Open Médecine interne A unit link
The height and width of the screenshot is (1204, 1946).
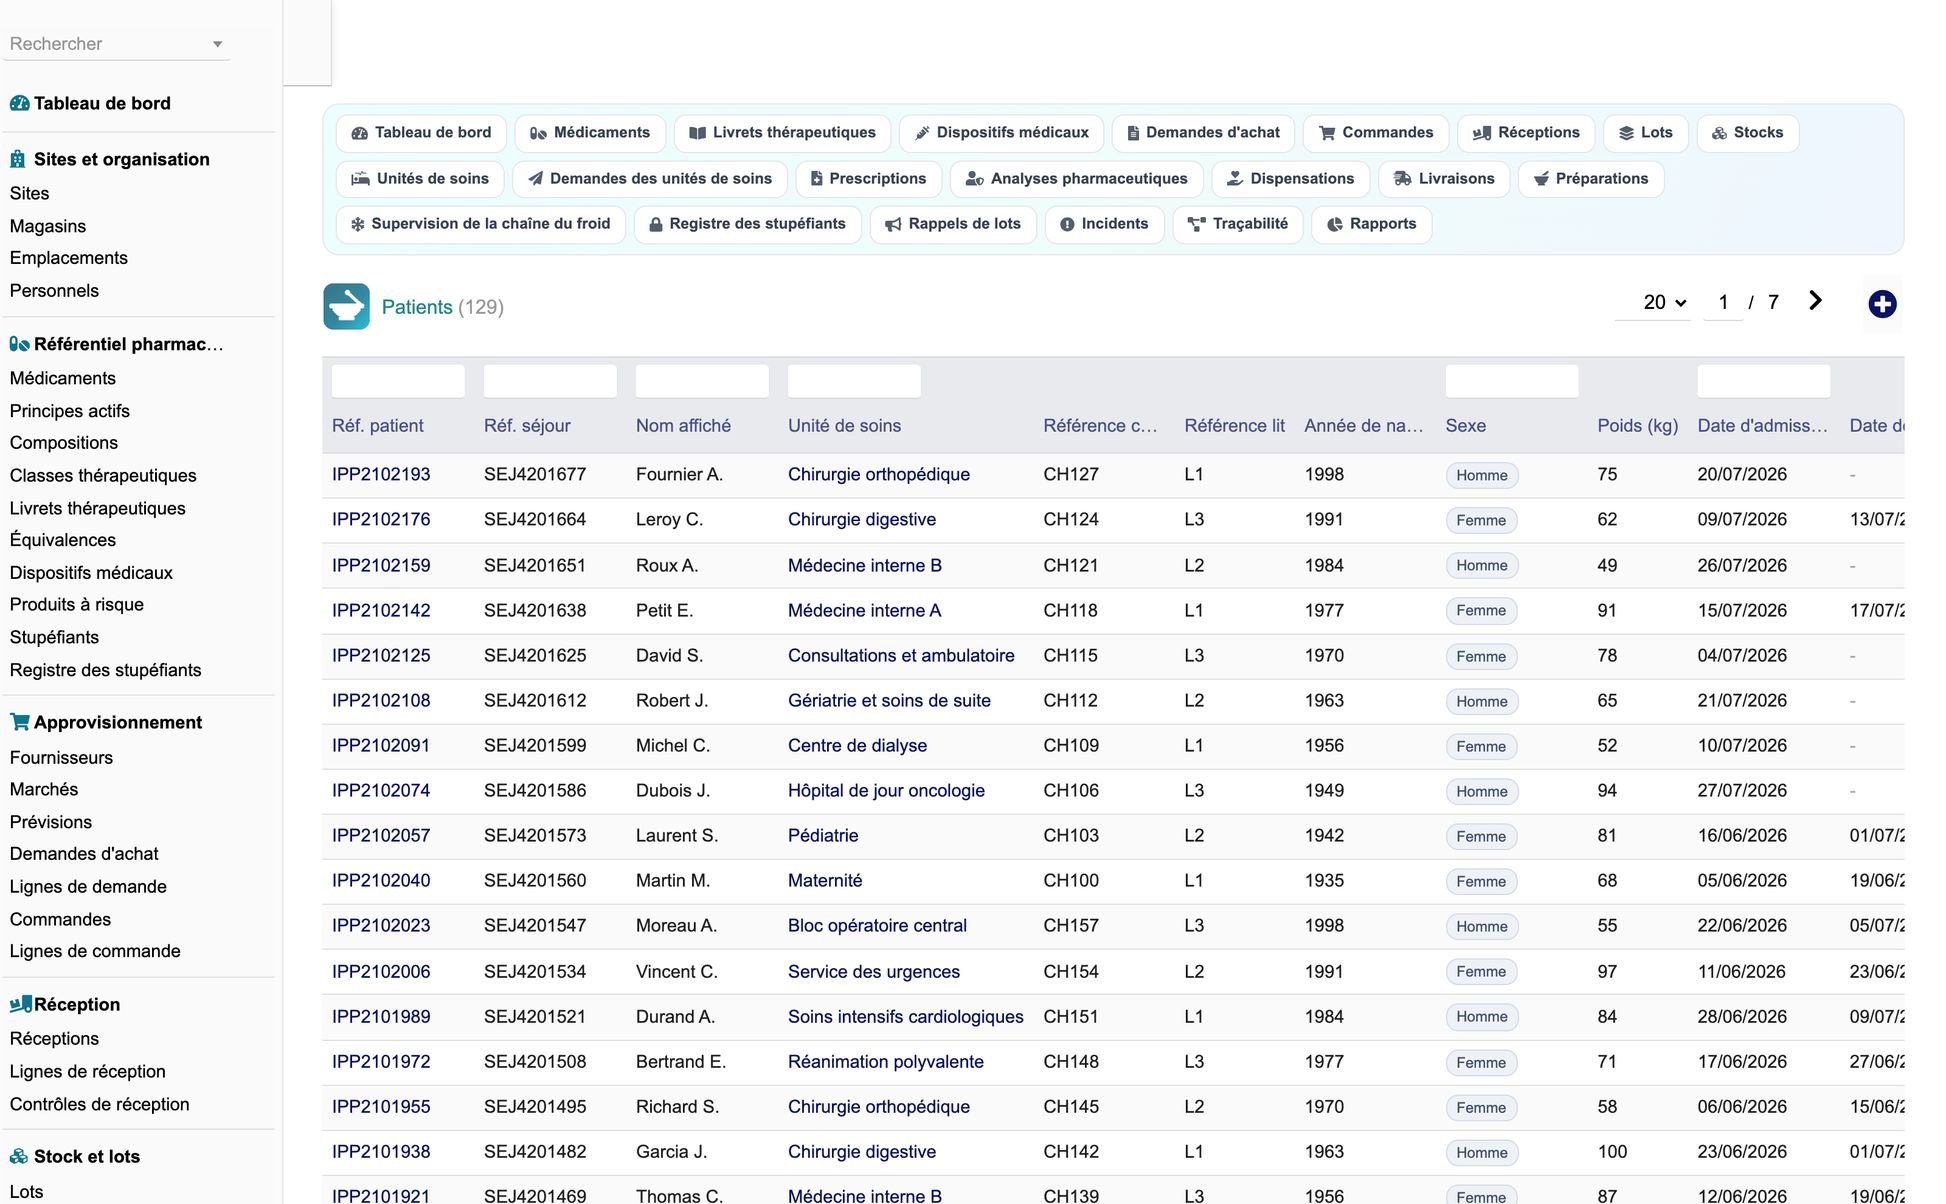coord(865,611)
